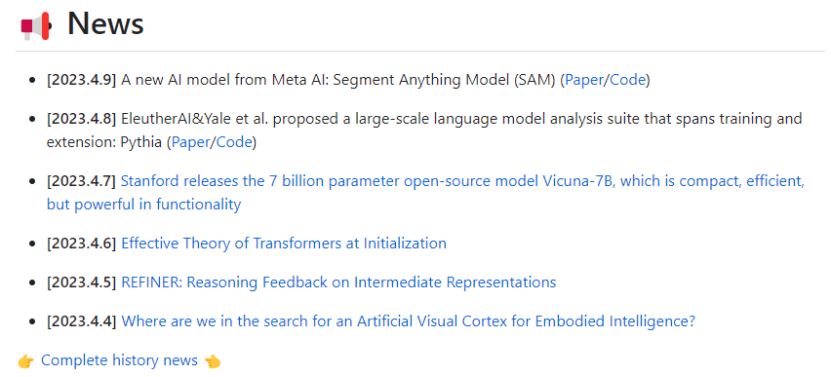The height and width of the screenshot is (377, 831).
Task: Click the [2023.4.6] date label
Action: pos(81,243)
